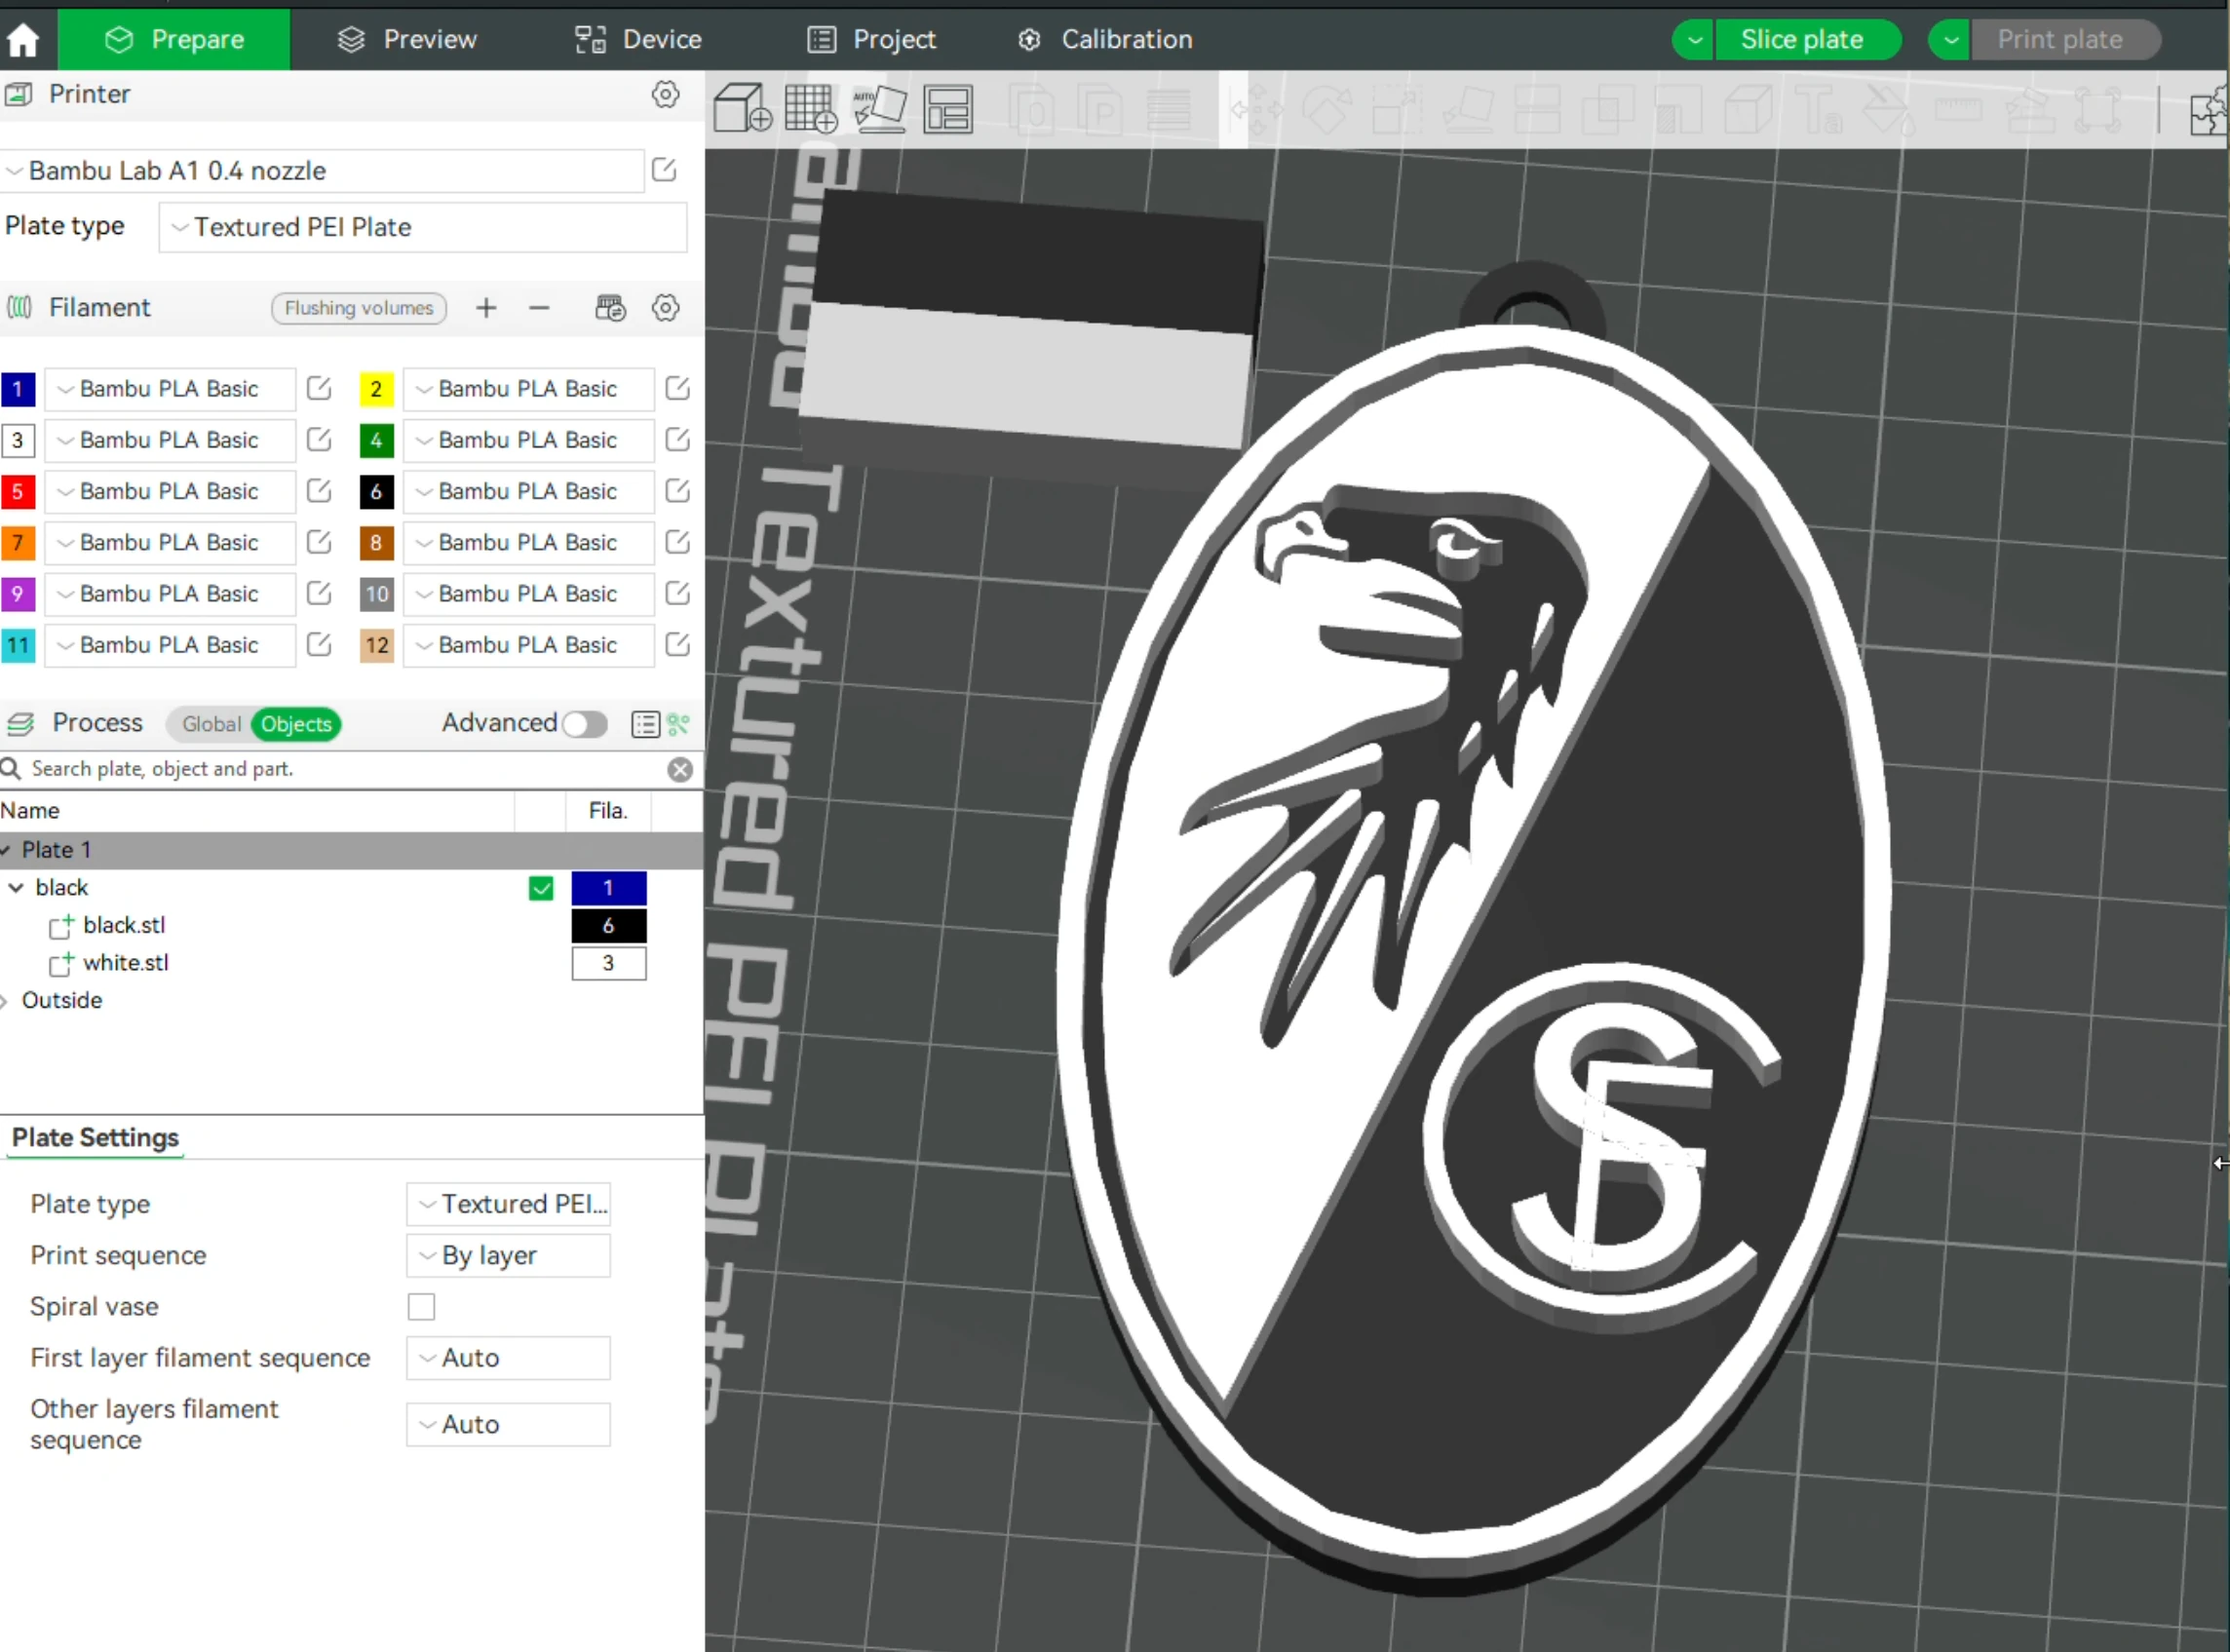This screenshot has width=2230, height=1652.
Task: Edit filament 12 preset
Action: click(677, 645)
